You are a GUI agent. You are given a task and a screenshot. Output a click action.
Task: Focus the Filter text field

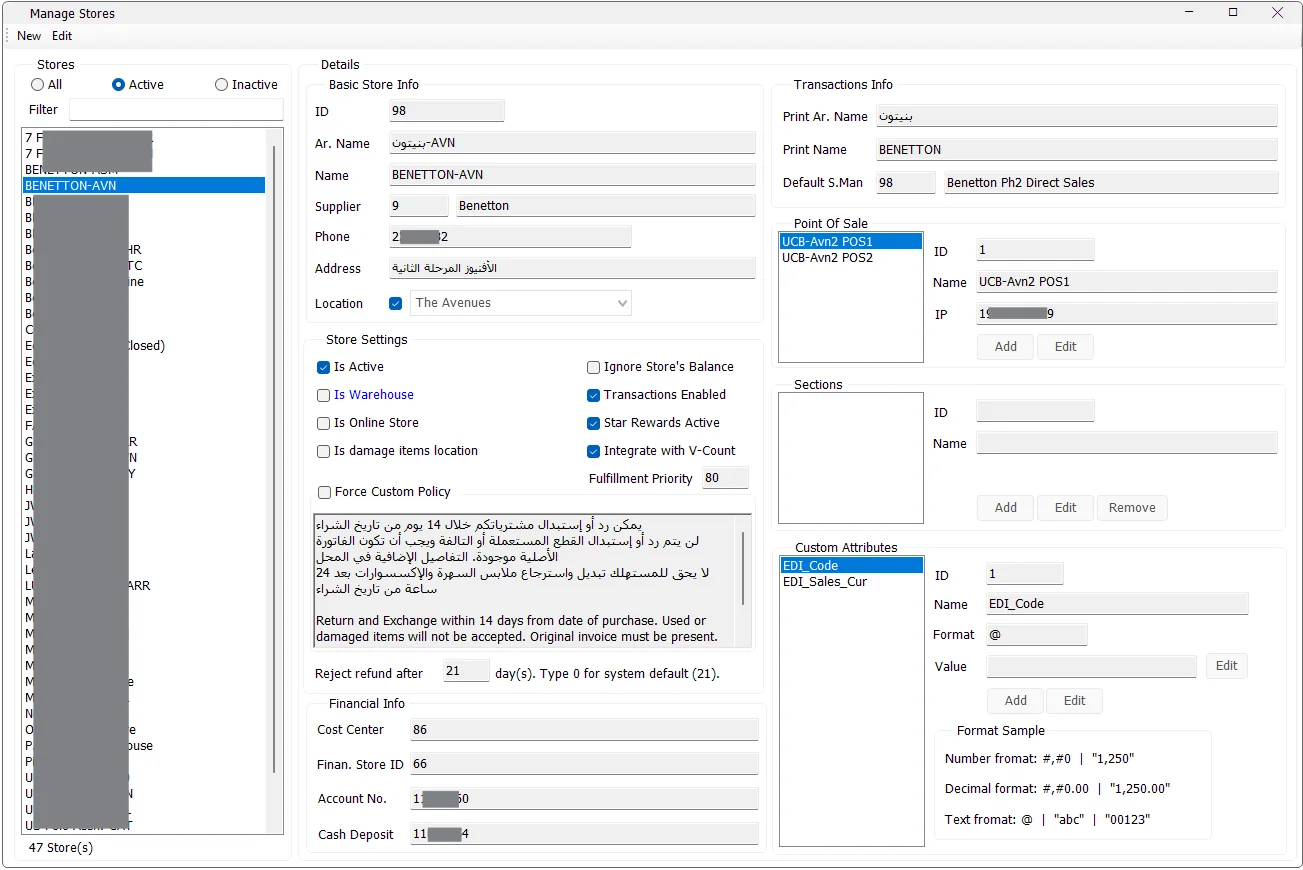[x=176, y=110]
